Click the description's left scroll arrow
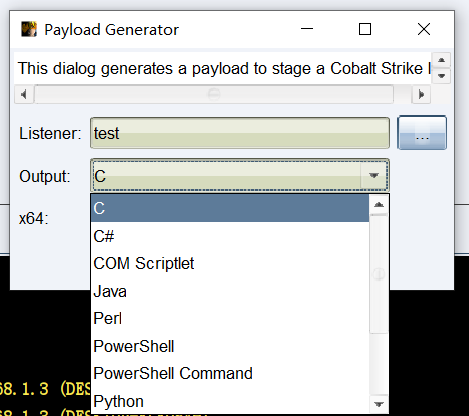This screenshot has height=416, width=469. tap(24, 95)
